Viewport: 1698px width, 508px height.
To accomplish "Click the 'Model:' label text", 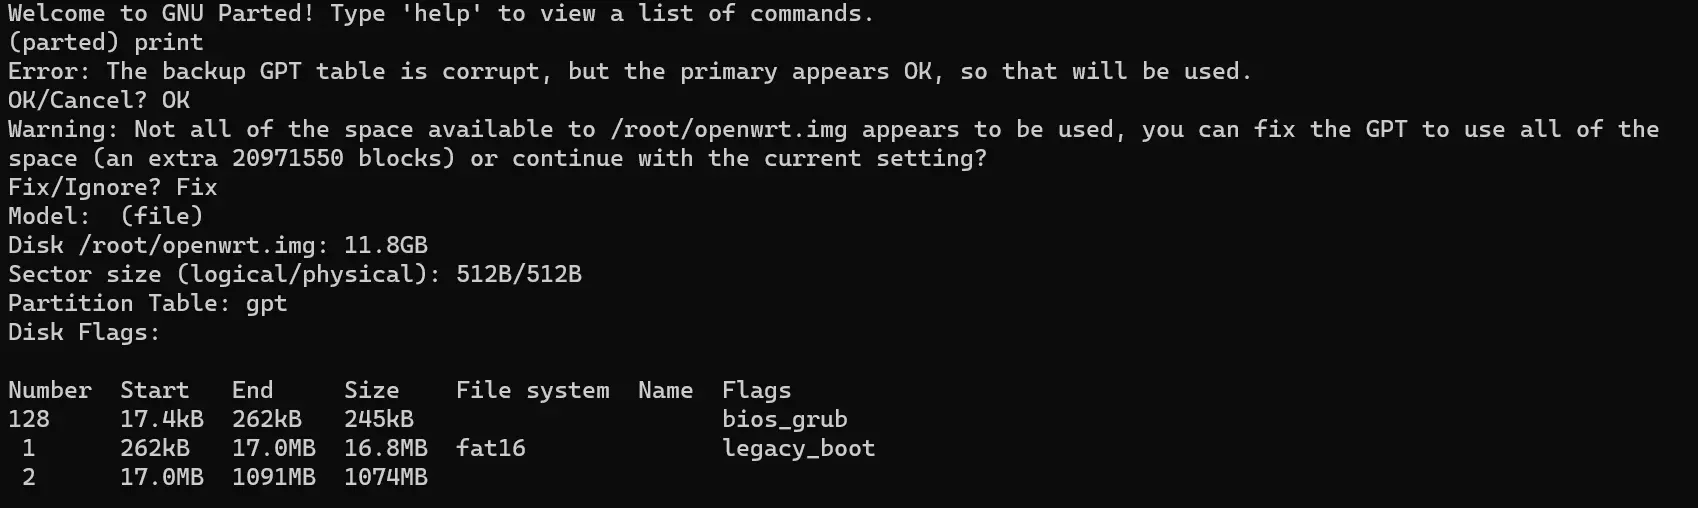I will (50, 217).
